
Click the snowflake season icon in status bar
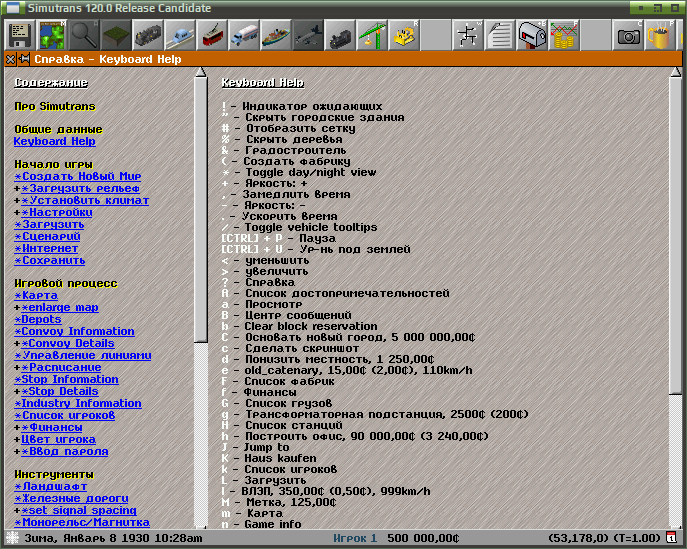(x=12, y=538)
